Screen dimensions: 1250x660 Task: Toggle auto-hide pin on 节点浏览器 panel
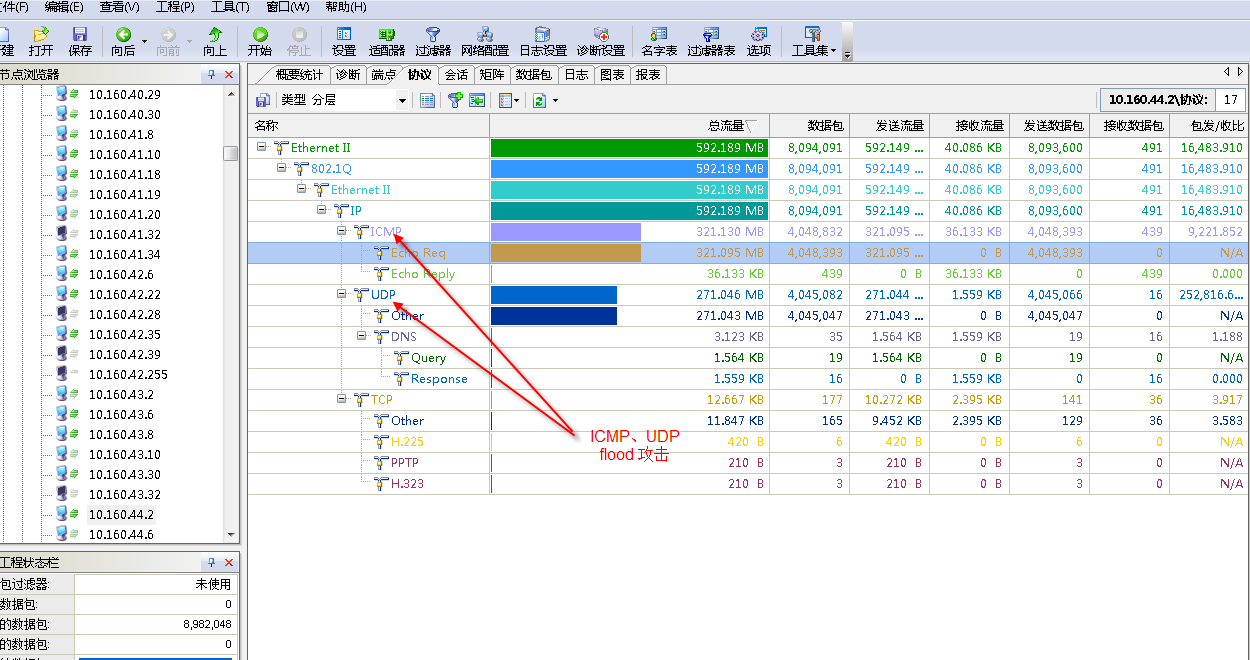[211, 73]
